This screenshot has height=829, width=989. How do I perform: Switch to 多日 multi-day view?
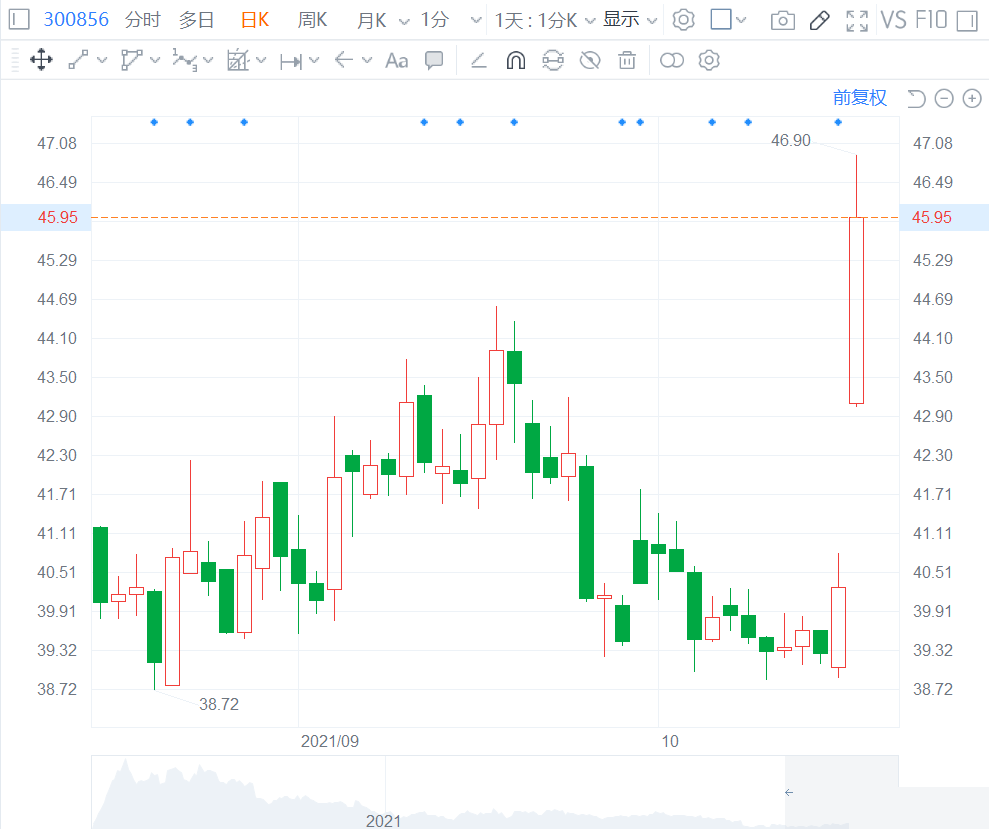pyautogui.click(x=196, y=20)
